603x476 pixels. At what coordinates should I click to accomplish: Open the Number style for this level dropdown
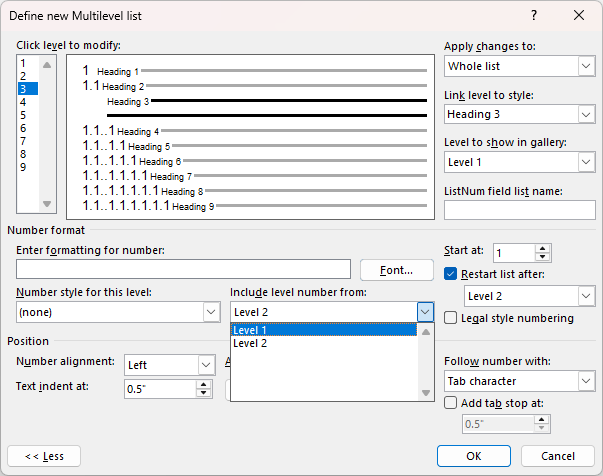211,312
